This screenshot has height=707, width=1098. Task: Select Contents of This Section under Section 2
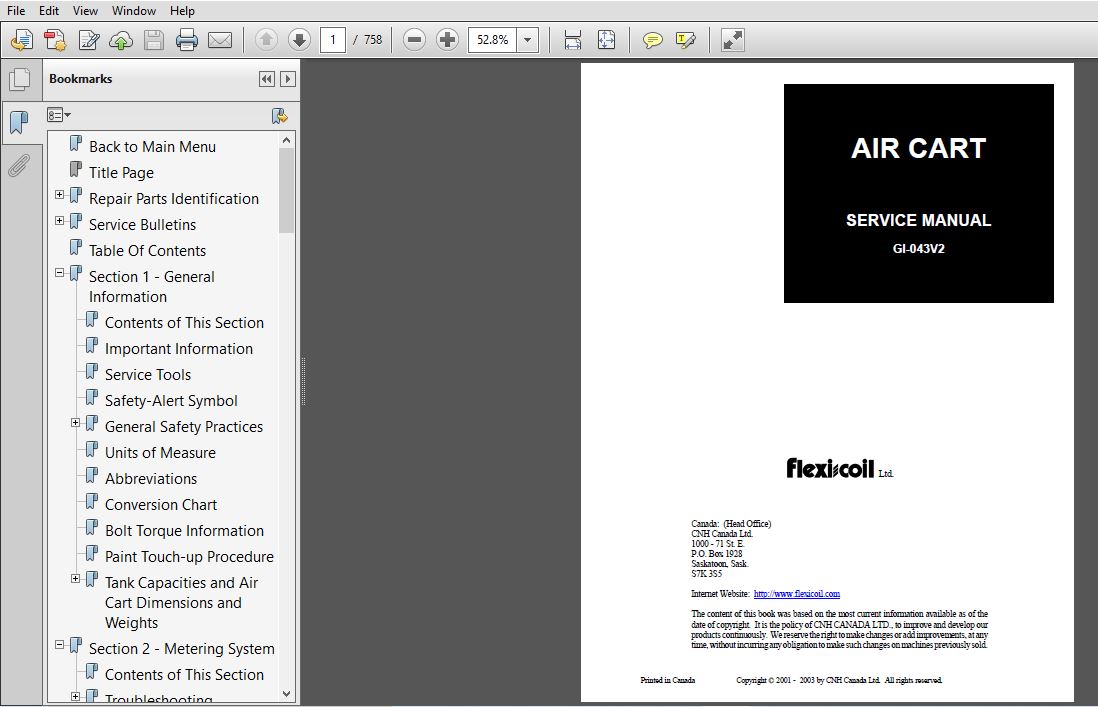184,675
